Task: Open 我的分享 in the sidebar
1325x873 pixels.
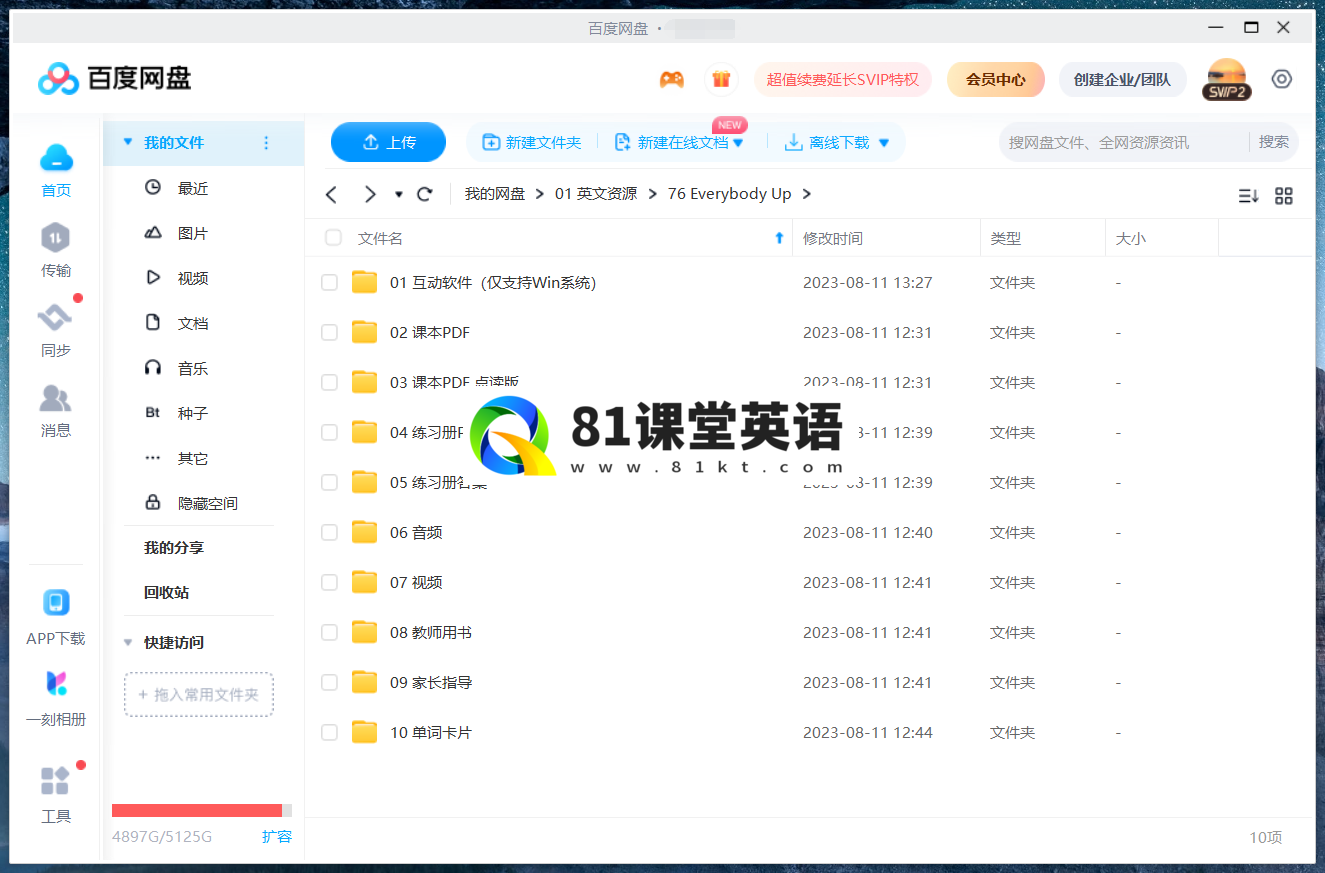Action: (x=173, y=547)
